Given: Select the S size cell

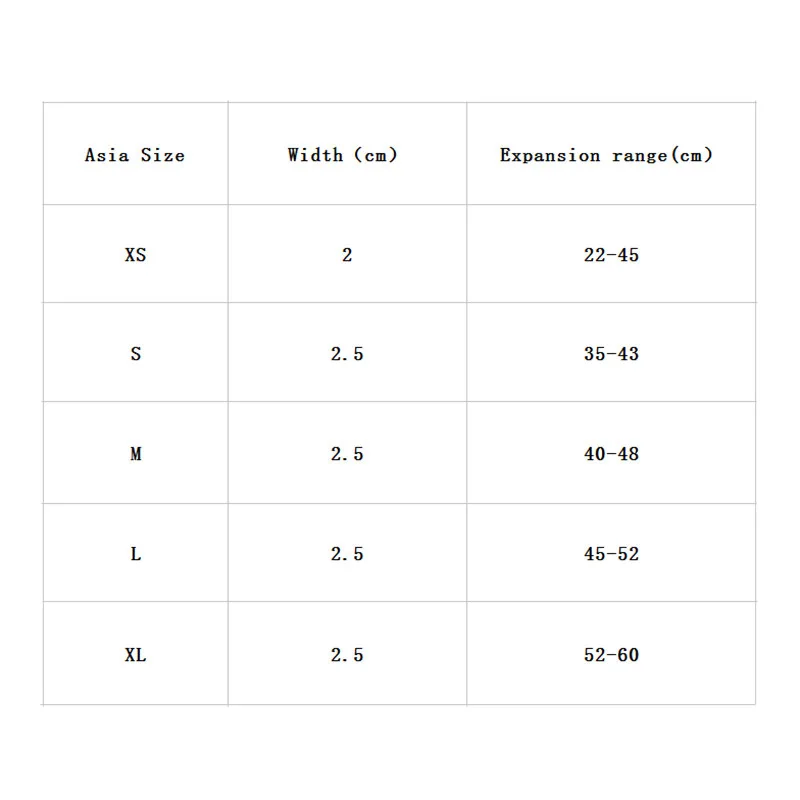Looking at the screenshot, I should pyautogui.click(x=135, y=352).
